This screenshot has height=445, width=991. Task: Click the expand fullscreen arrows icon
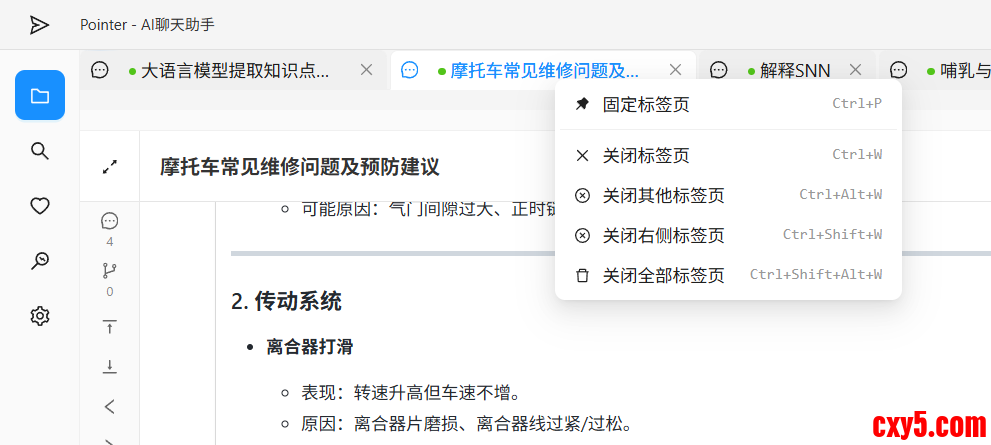click(110, 167)
